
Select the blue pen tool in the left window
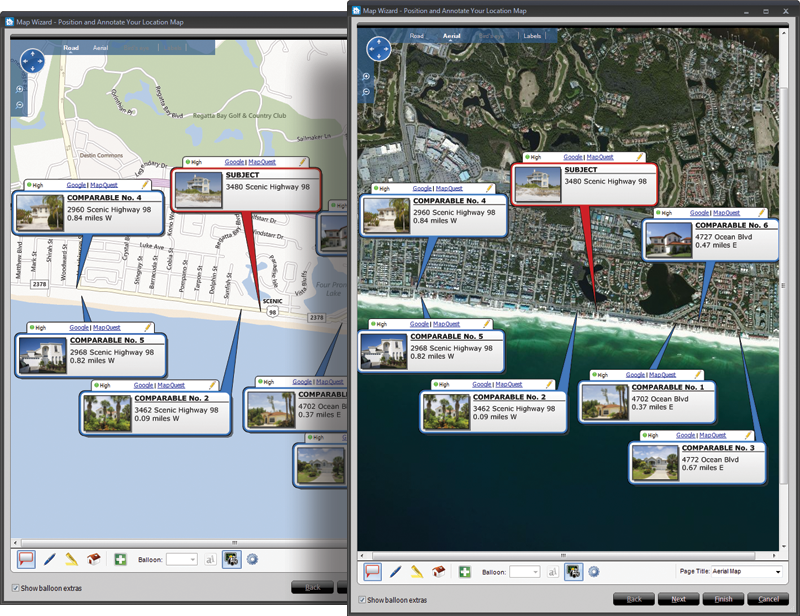[x=49, y=559]
